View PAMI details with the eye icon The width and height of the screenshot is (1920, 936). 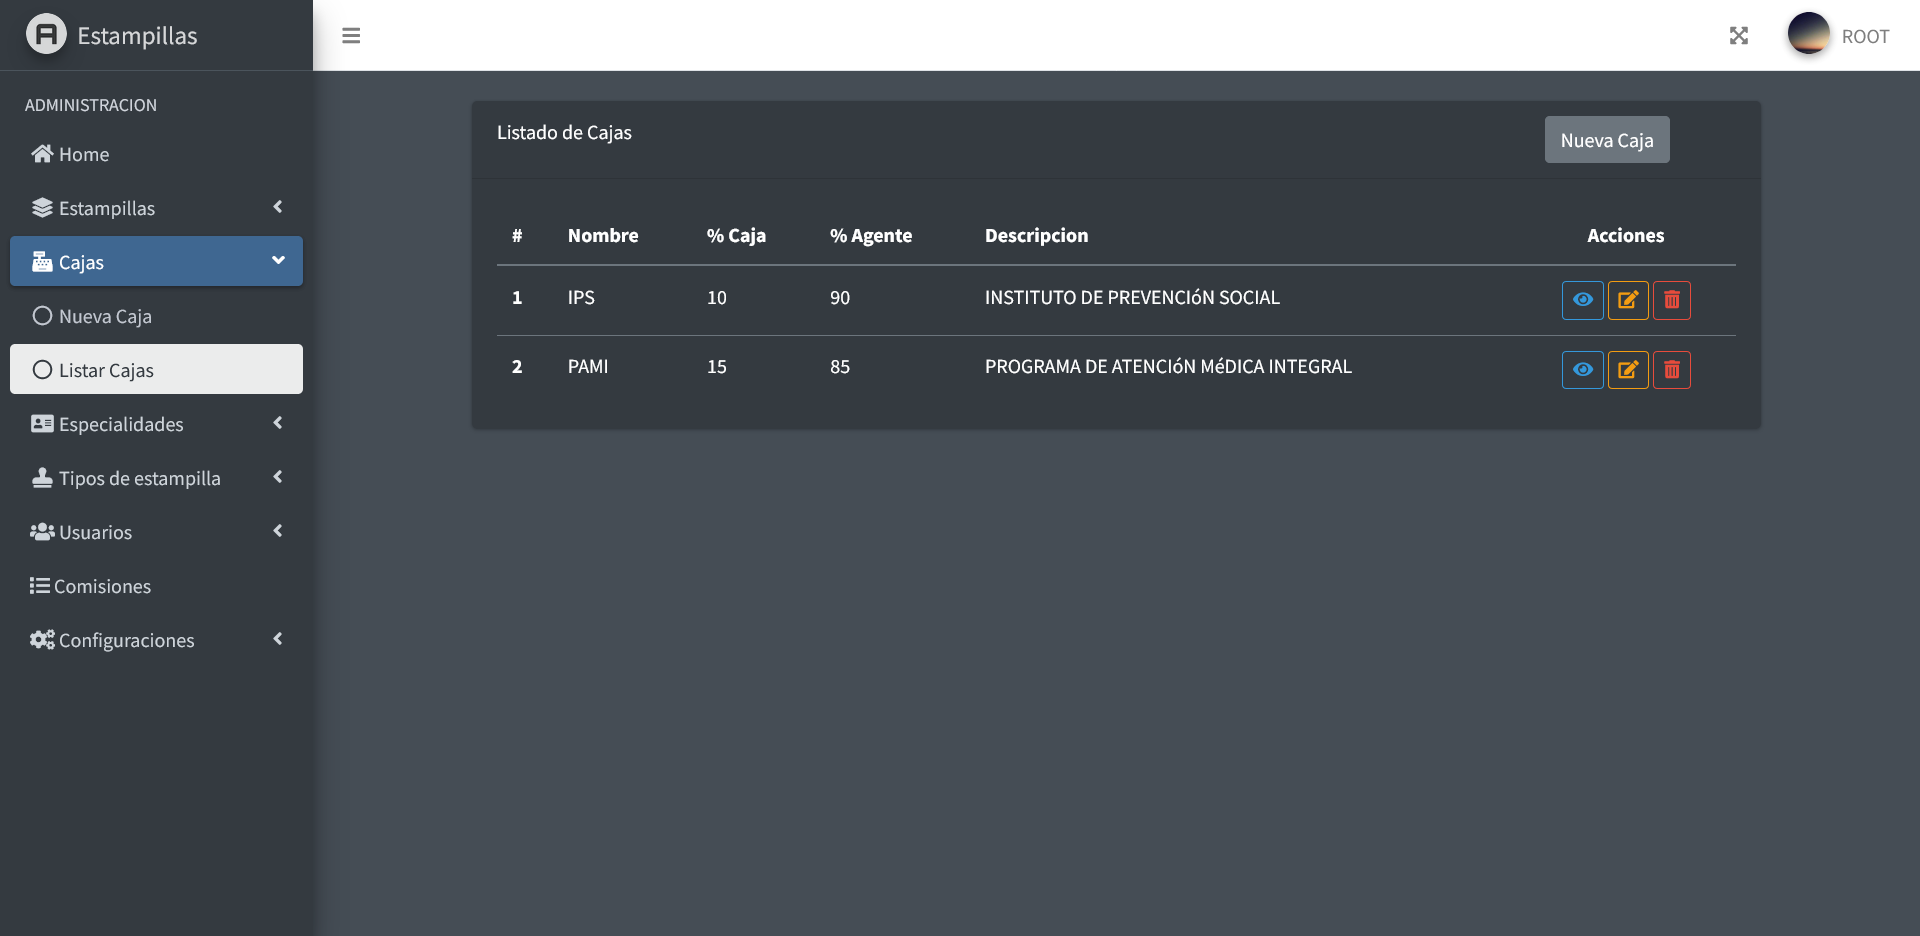[x=1583, y=370]
